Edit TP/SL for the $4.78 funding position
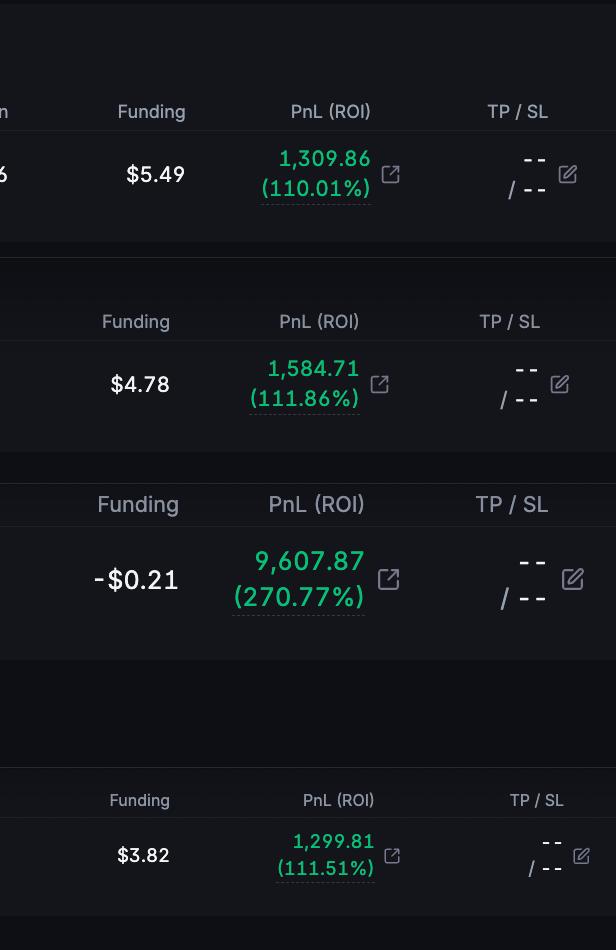 [560, 384]
